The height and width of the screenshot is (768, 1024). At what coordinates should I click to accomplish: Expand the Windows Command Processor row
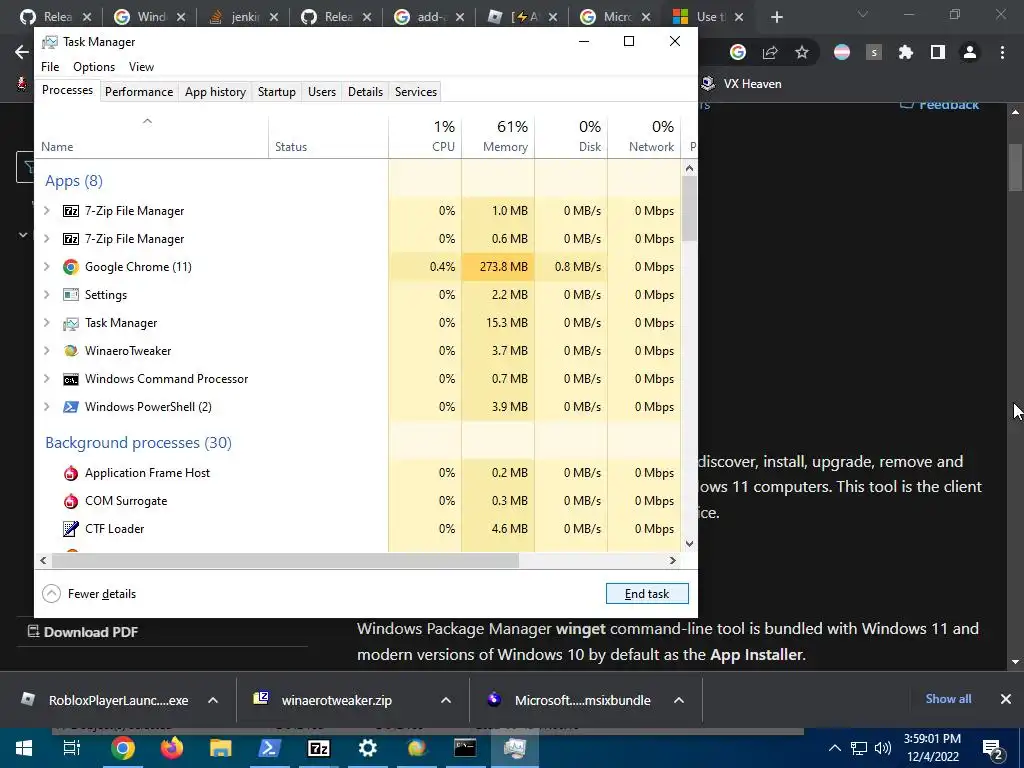coord(46,379)
